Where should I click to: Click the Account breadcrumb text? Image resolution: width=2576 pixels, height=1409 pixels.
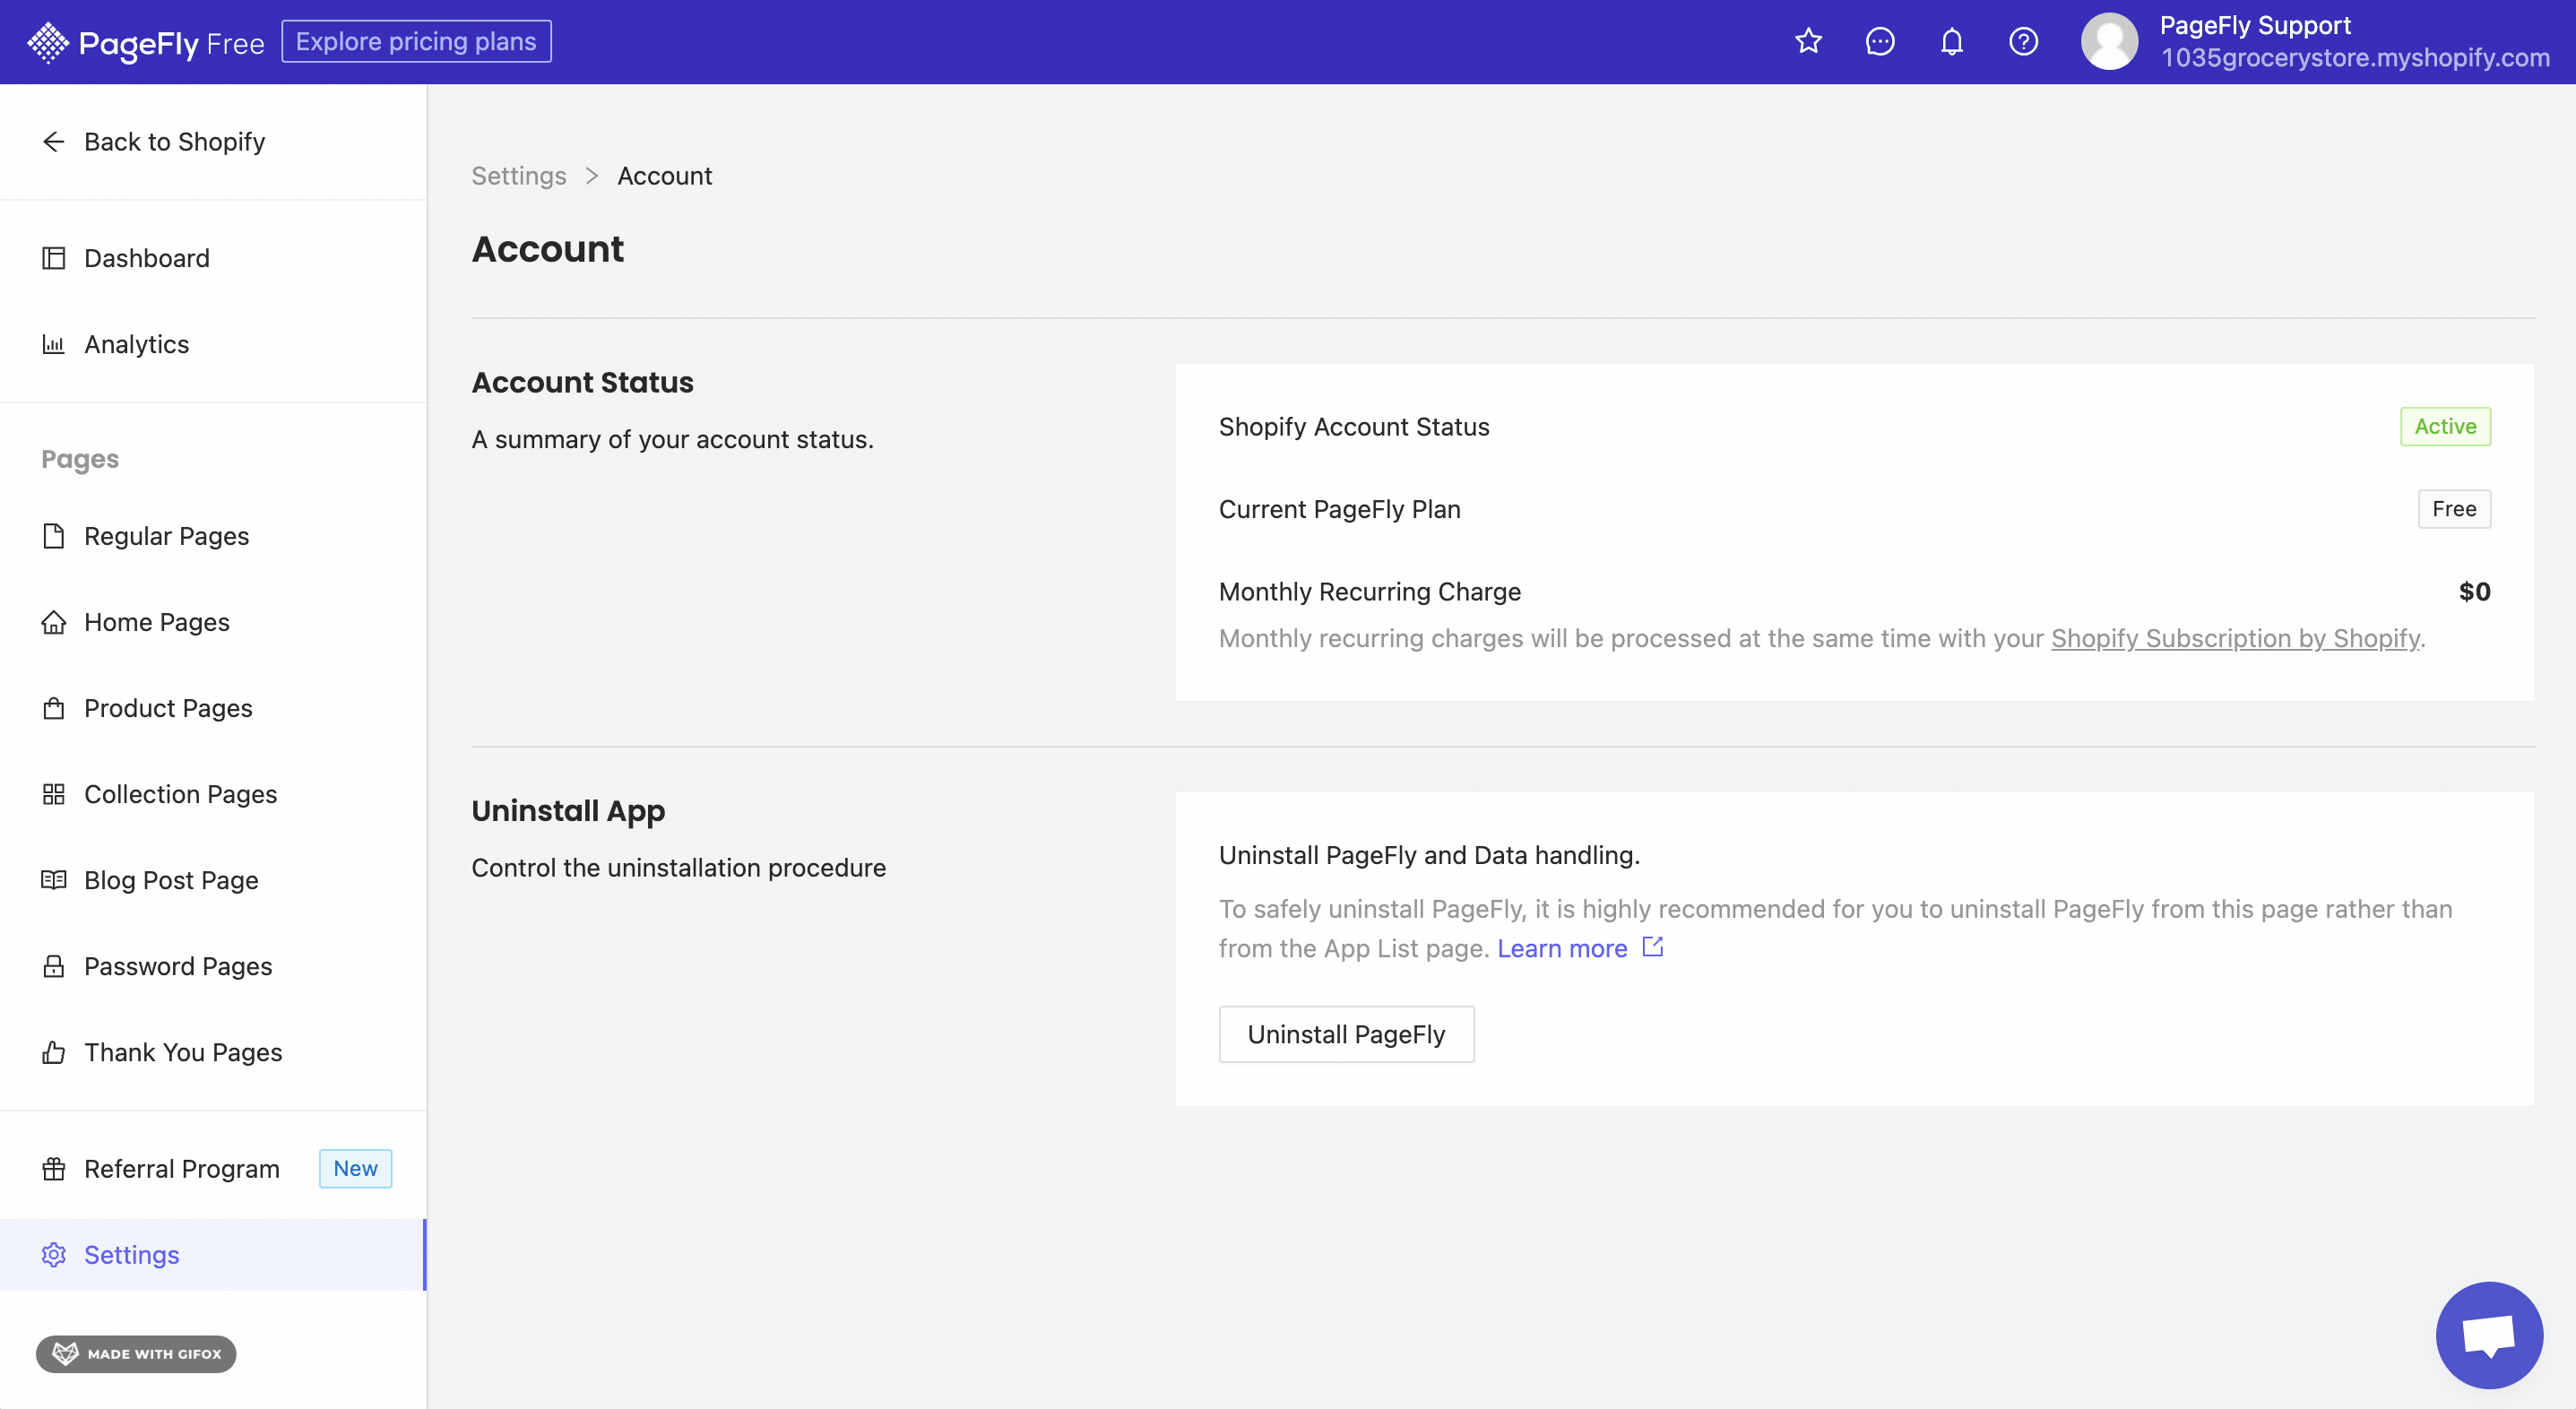pyautogui.click(x=664, y=175)
